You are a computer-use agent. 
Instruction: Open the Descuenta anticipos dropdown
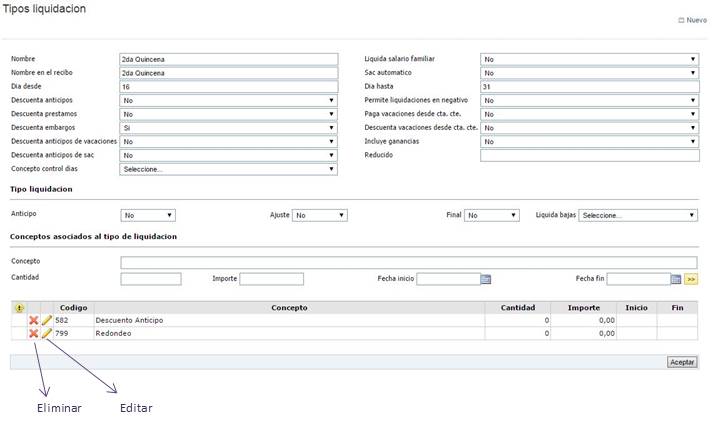(228, 100)
